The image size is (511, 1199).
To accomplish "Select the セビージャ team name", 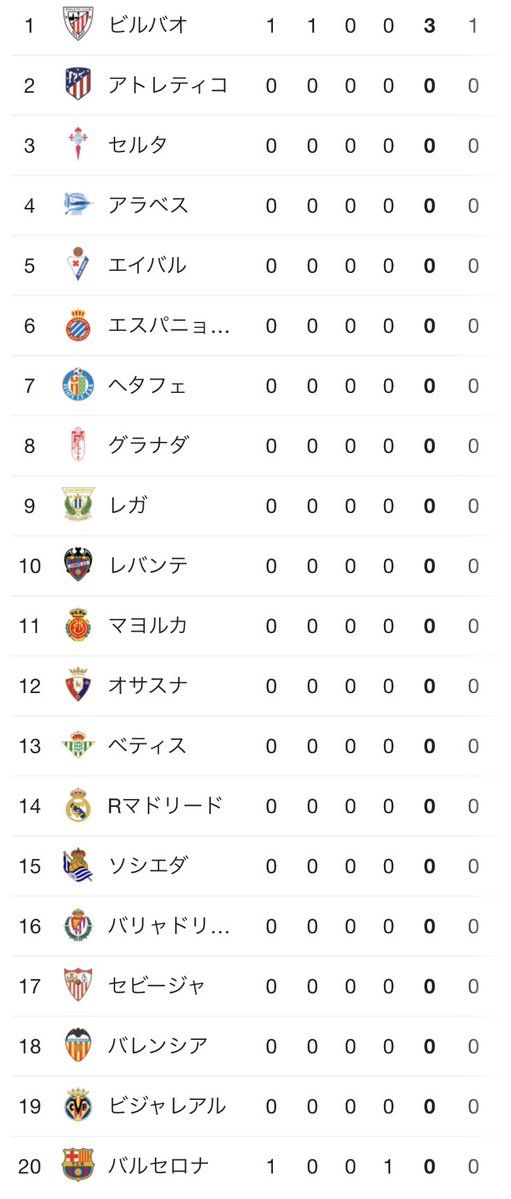I will click(x=156, y=986).
